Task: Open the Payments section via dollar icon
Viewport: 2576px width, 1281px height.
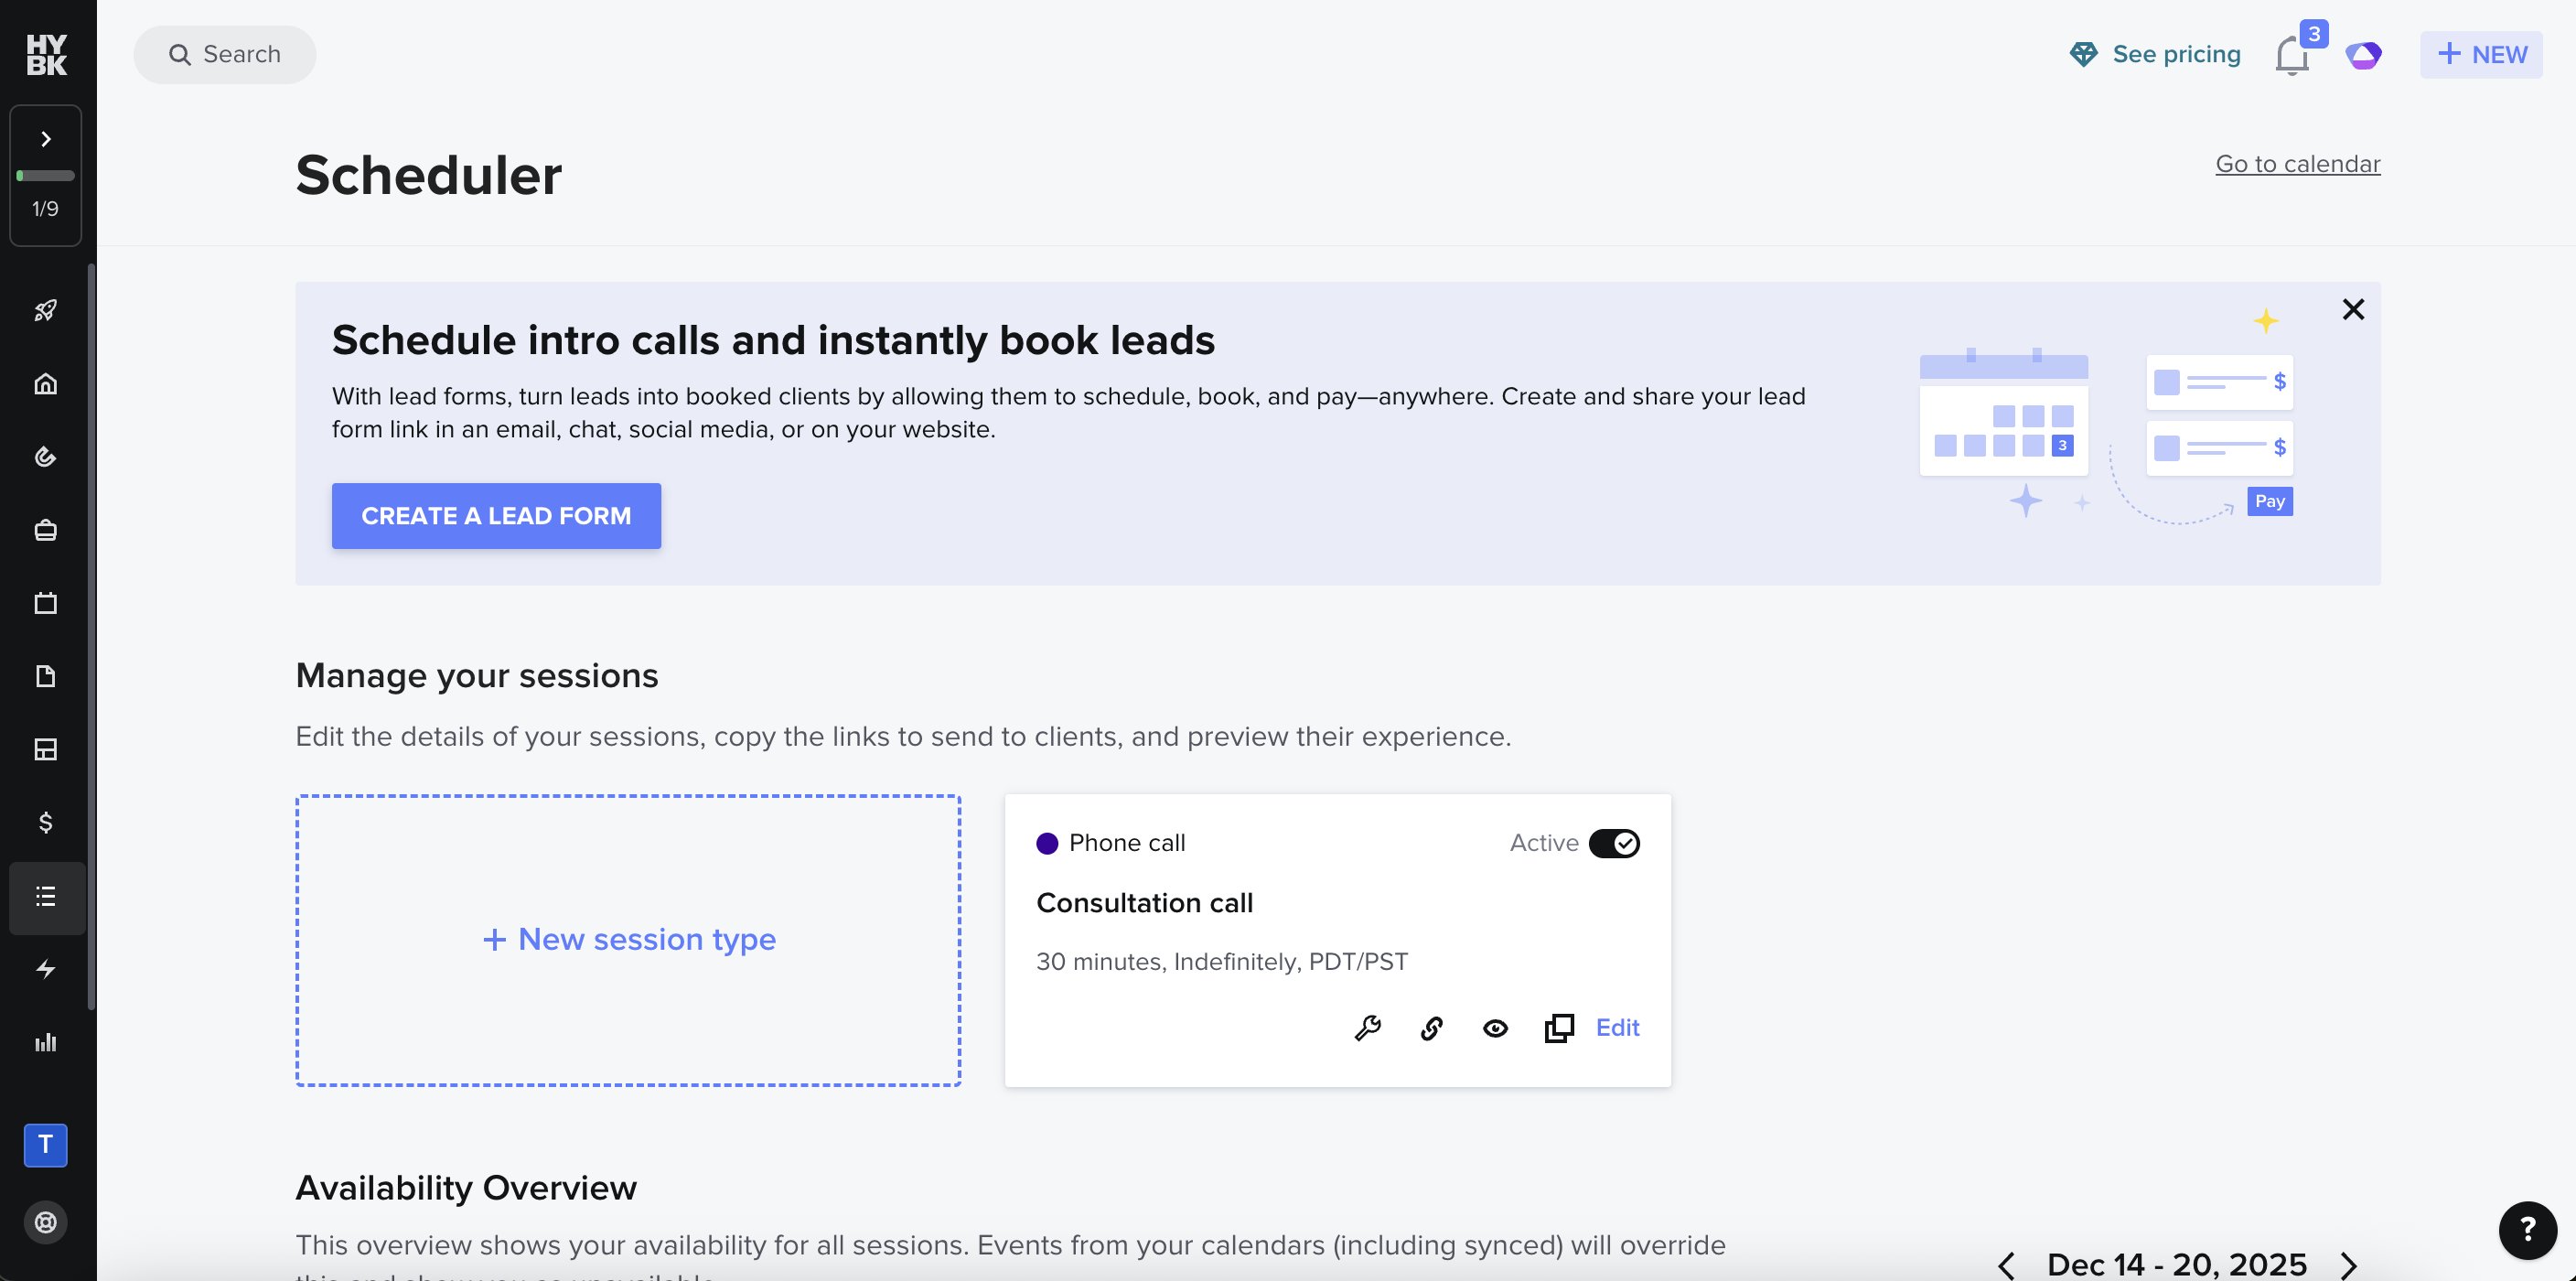Action: (45, 823)
